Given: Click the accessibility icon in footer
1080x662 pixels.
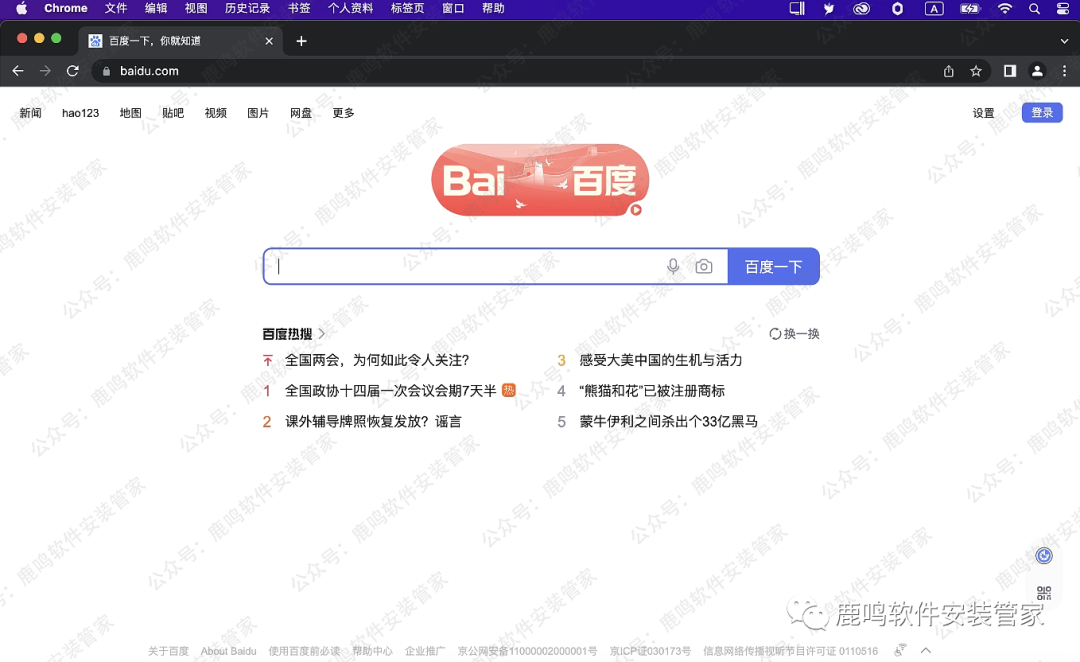Looking at the screenshot, I should click(900, 650).
